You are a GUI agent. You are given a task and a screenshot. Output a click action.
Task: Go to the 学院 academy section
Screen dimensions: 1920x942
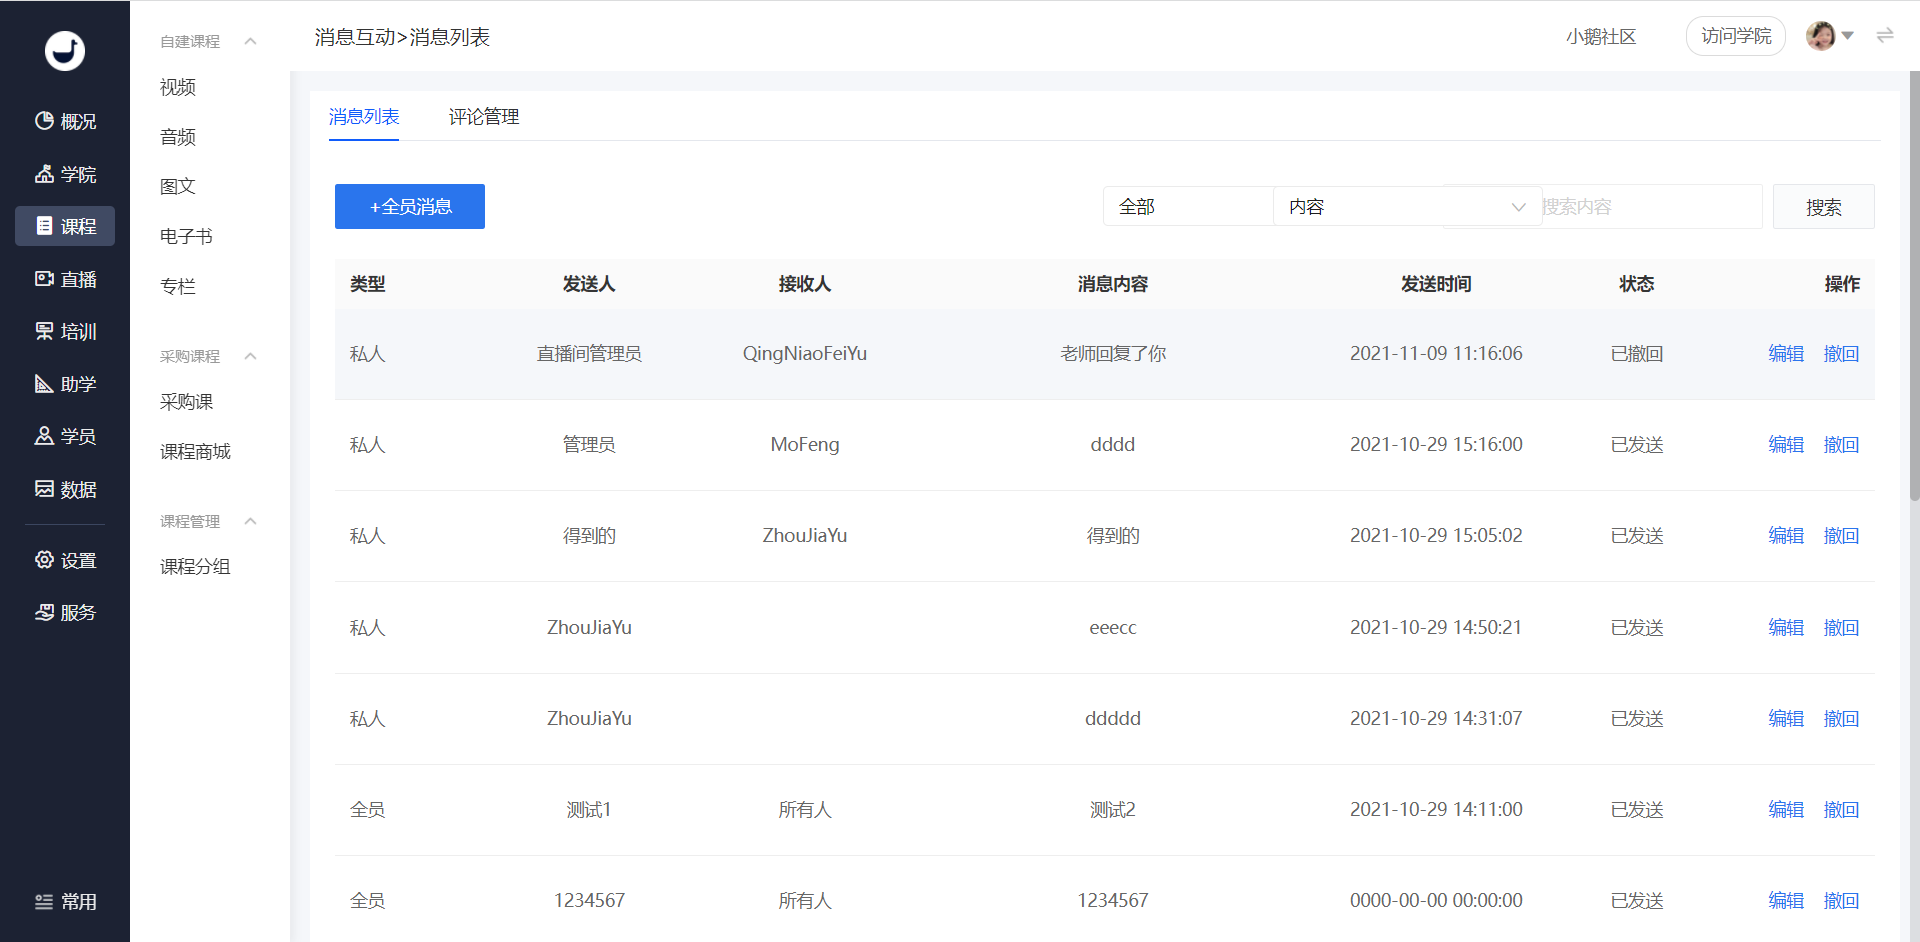tap(65, 174)
